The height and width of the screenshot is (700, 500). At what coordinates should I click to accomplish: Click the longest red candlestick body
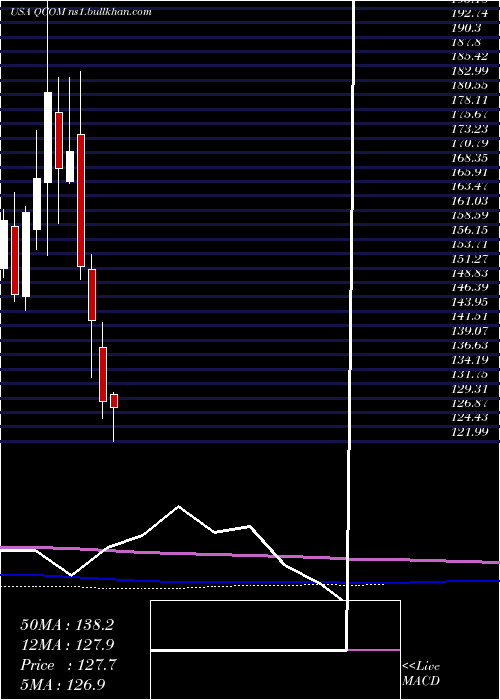[81, 200]
